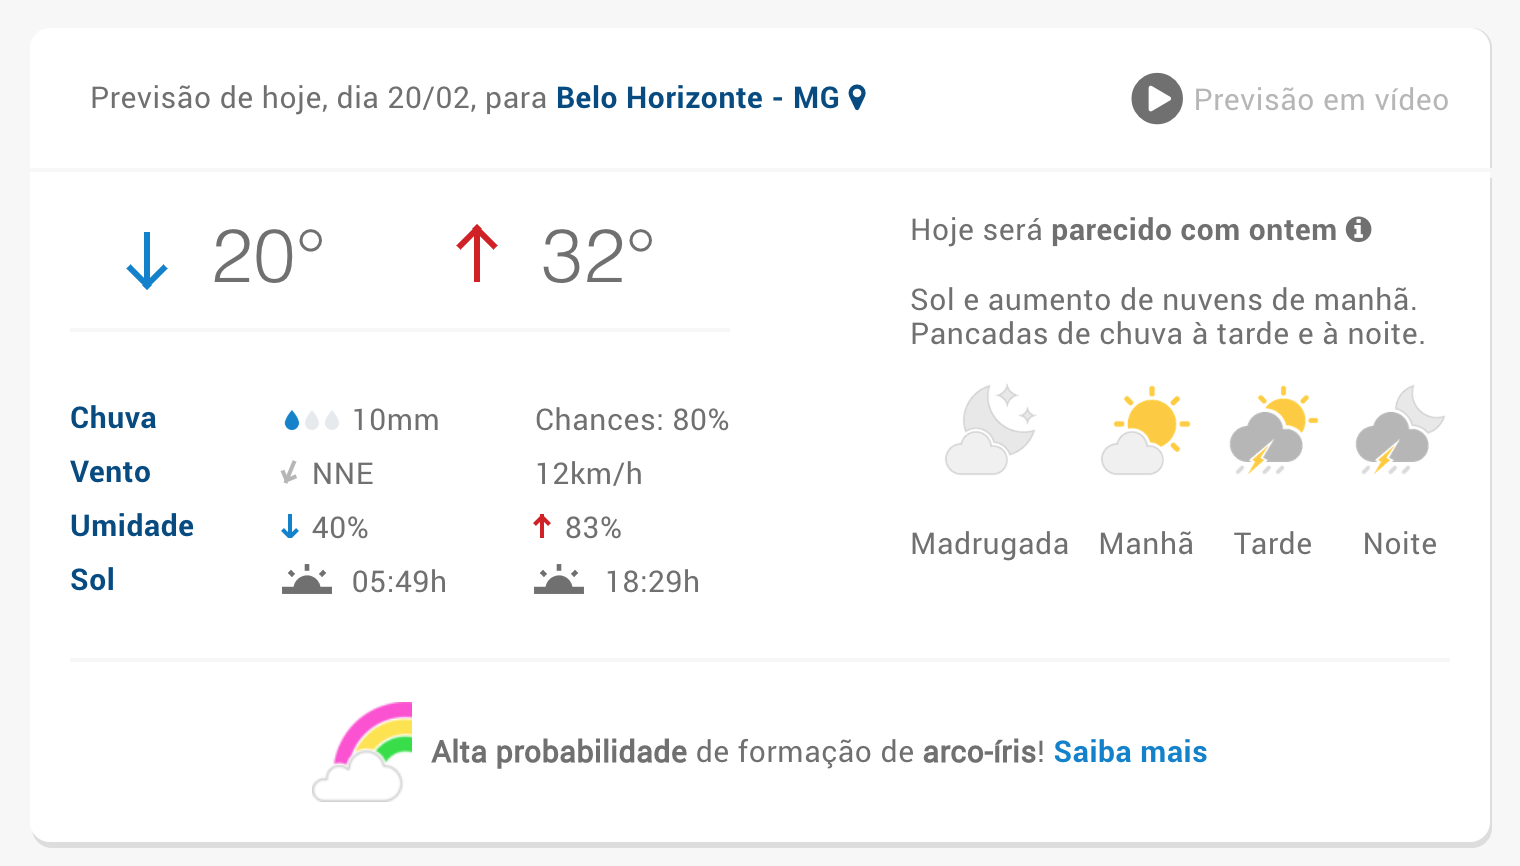Click the info icon beside 'parecido com ontem'
Viewport: 1520px width, 866px height.
pyautogui.click(x=1358, y=229)
